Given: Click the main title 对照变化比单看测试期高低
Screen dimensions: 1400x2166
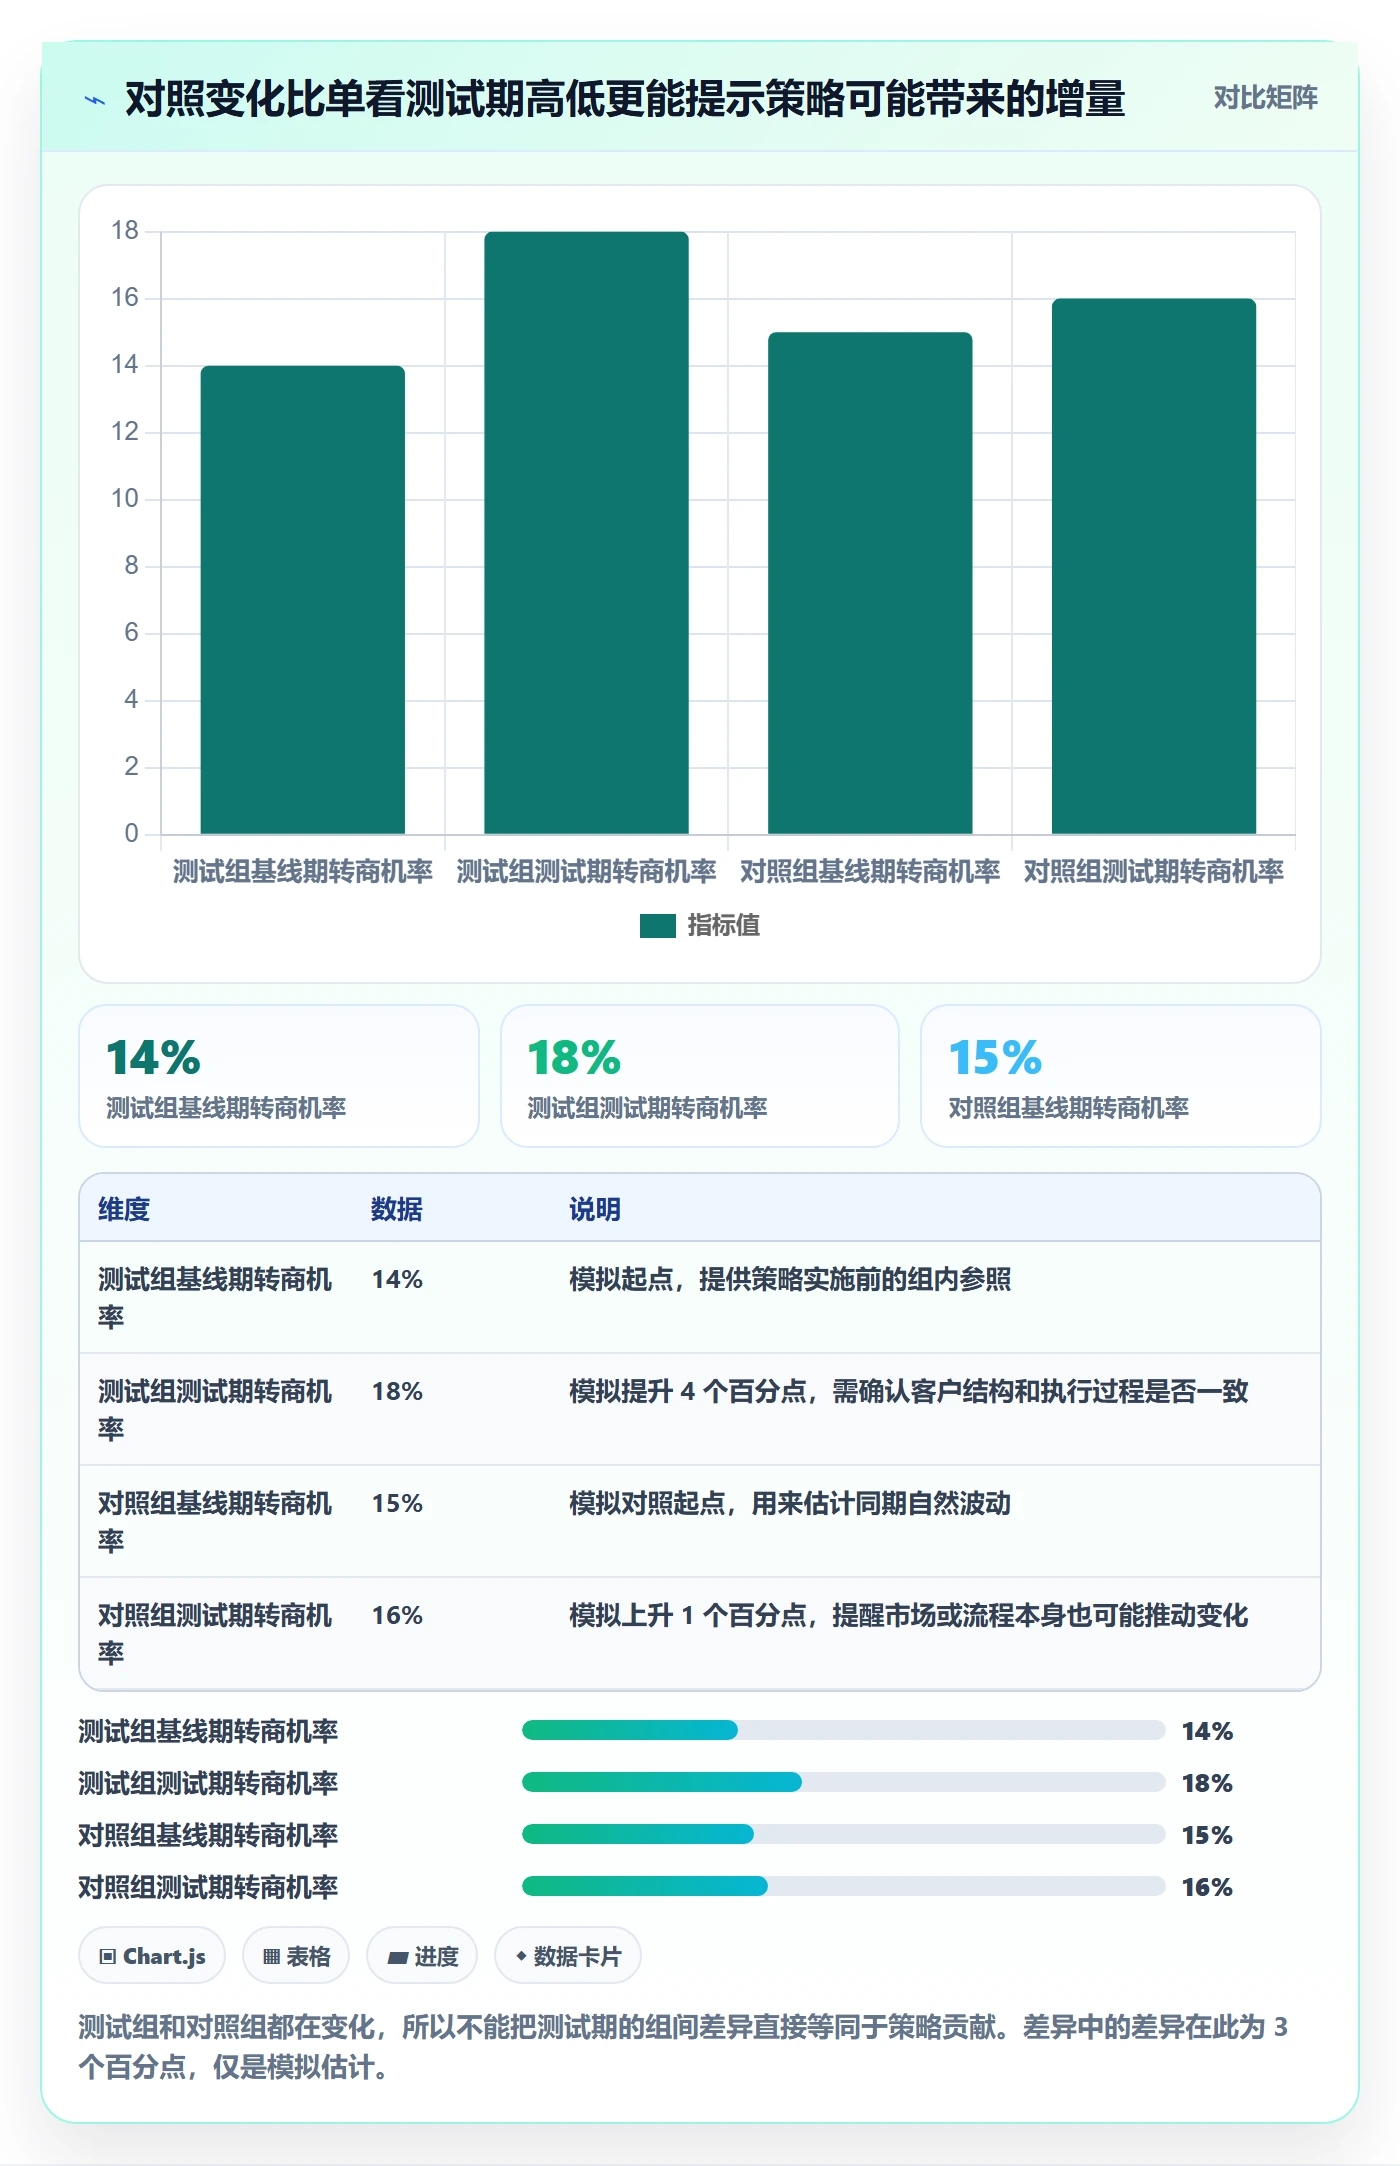Looking at the screenshot, I should tap(625, 99).
